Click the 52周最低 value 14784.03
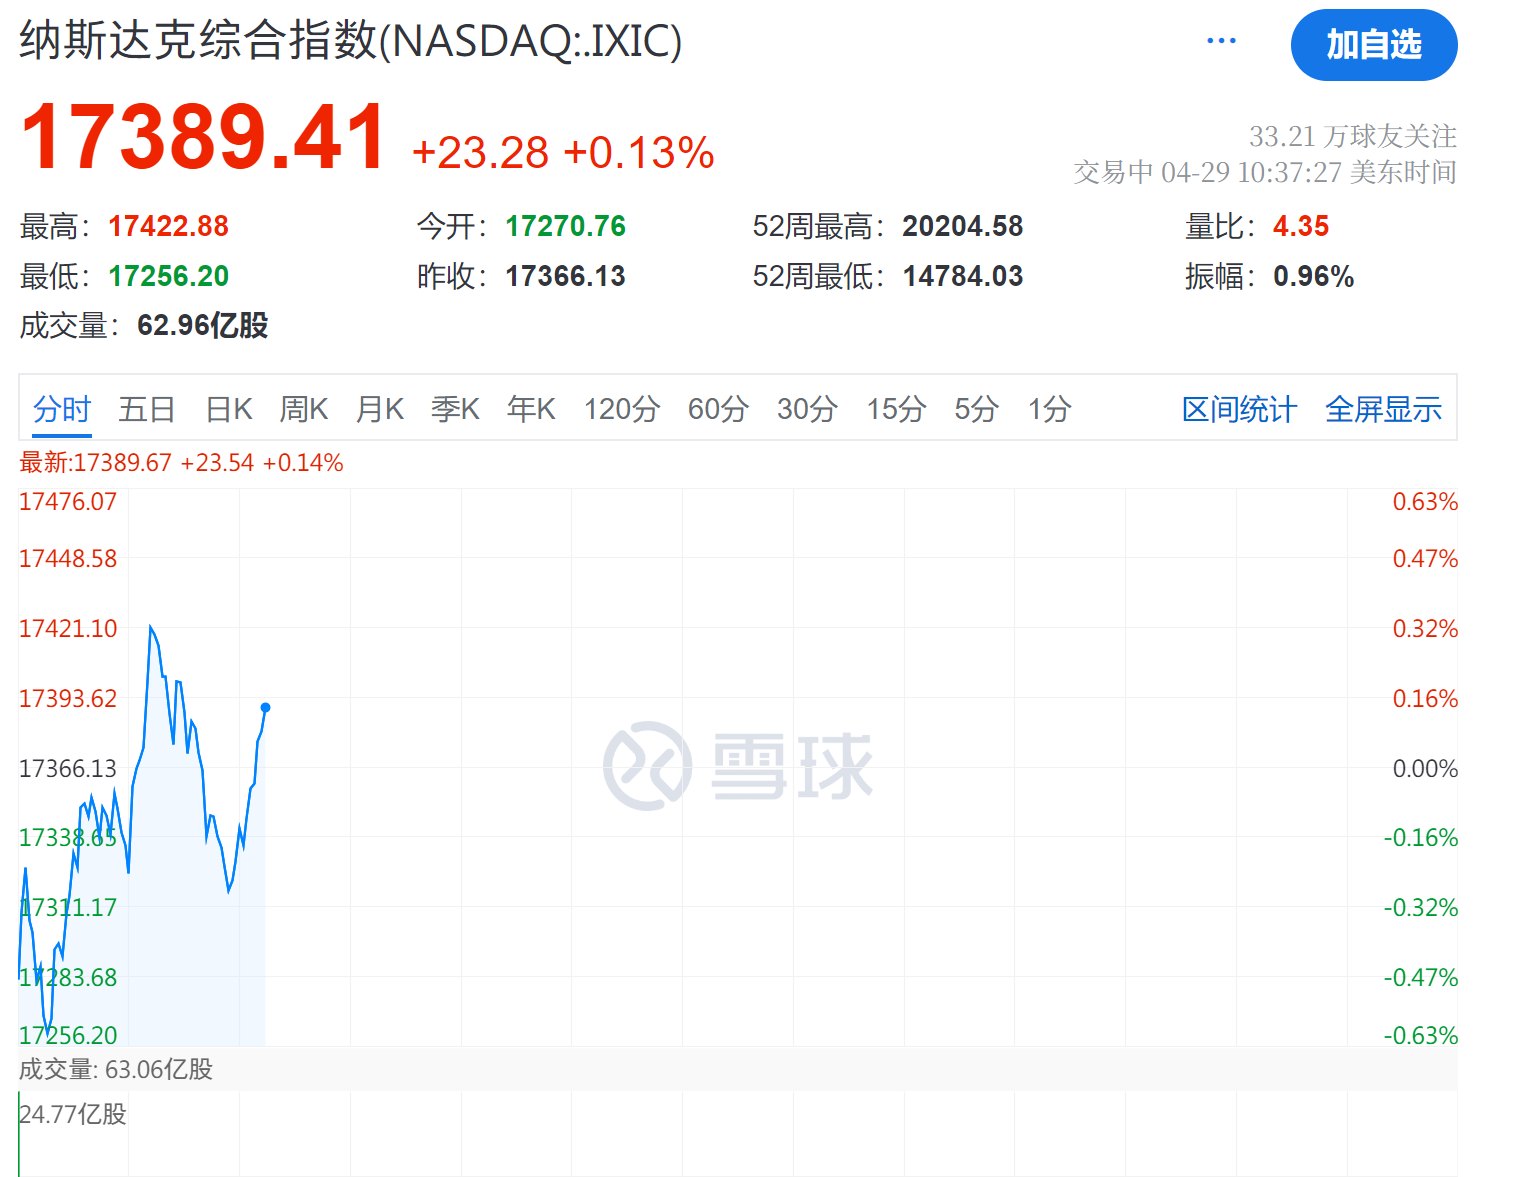1524x1177 pixels. (962, 276)
